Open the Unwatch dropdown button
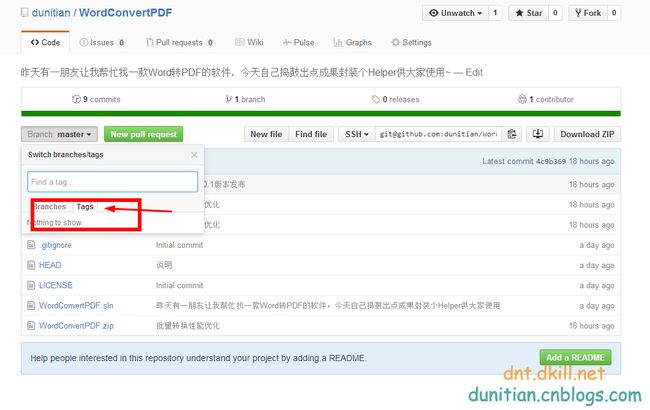 455,13
